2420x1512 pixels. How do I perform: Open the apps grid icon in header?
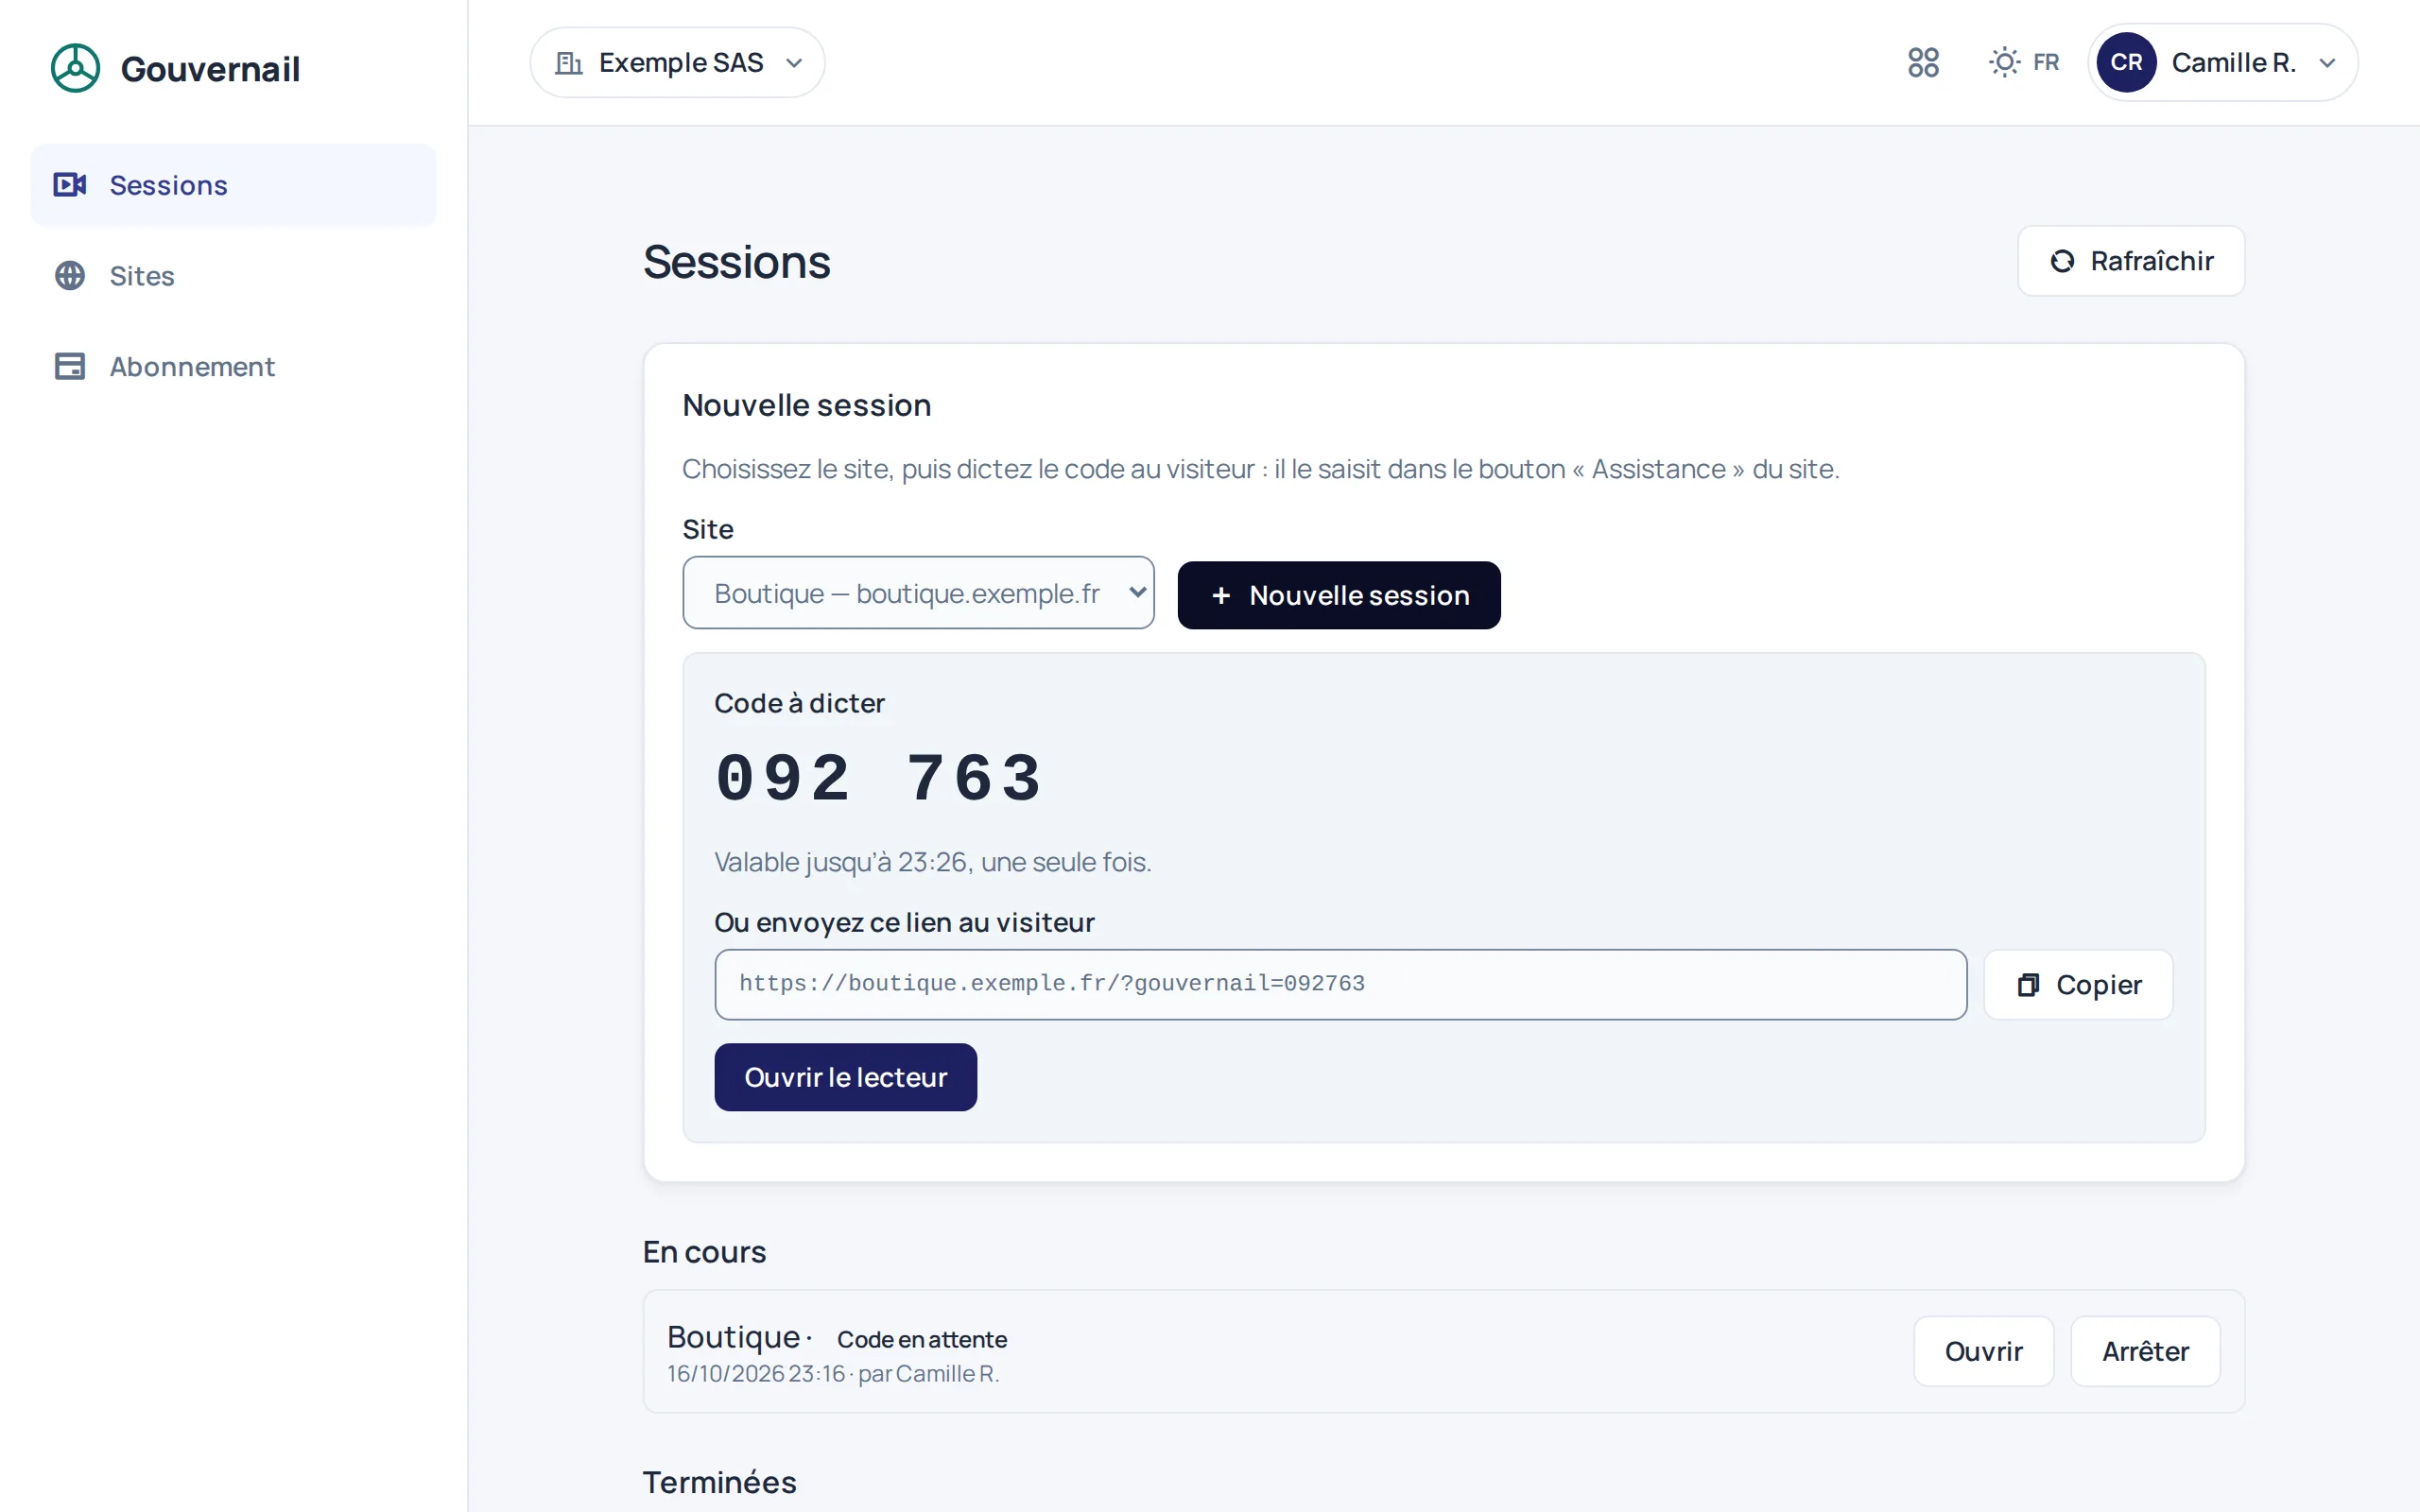(1923, 62)
